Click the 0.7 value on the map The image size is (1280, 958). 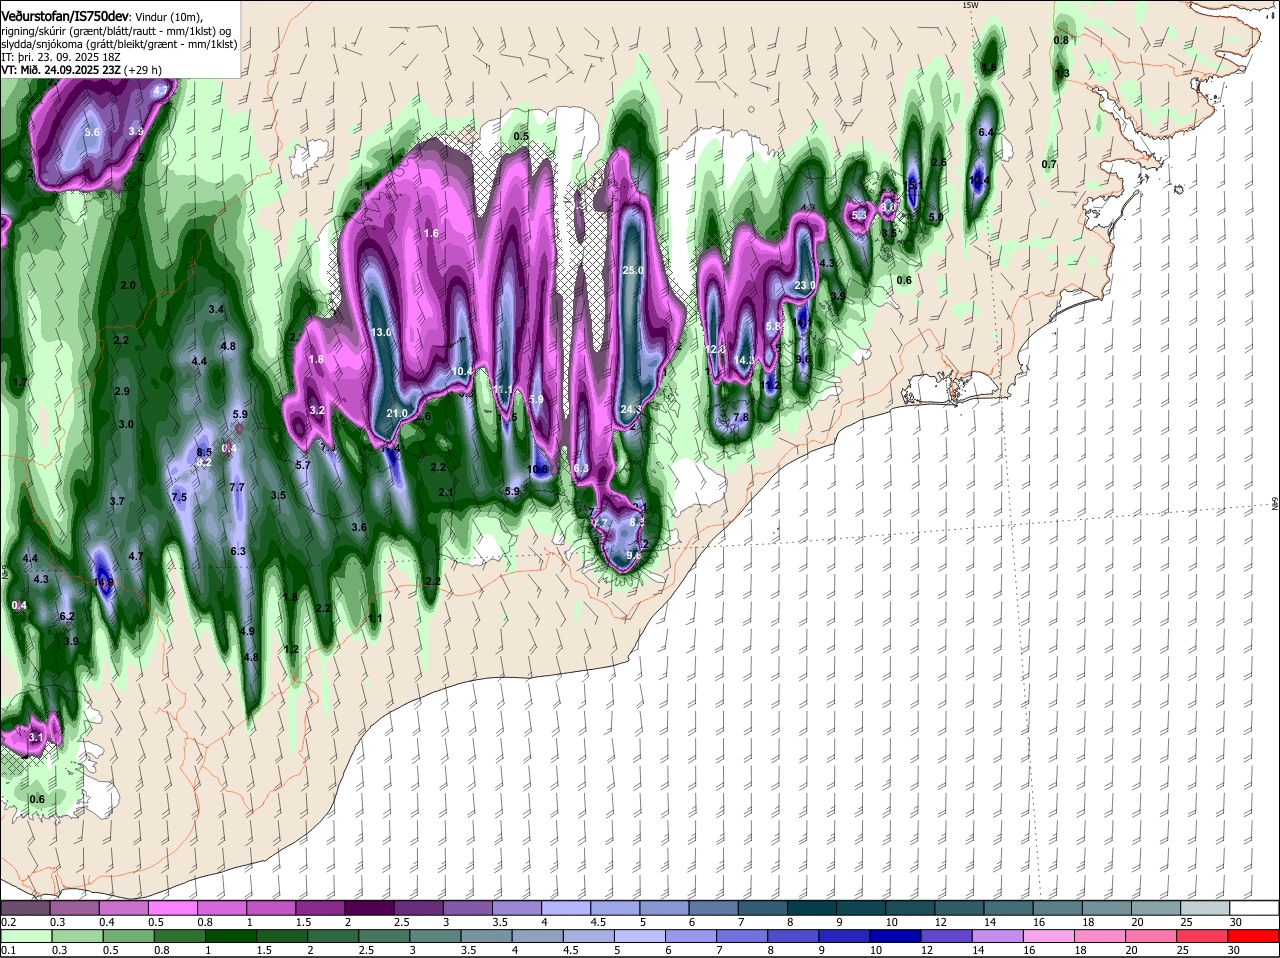(x=1049, y=164)
